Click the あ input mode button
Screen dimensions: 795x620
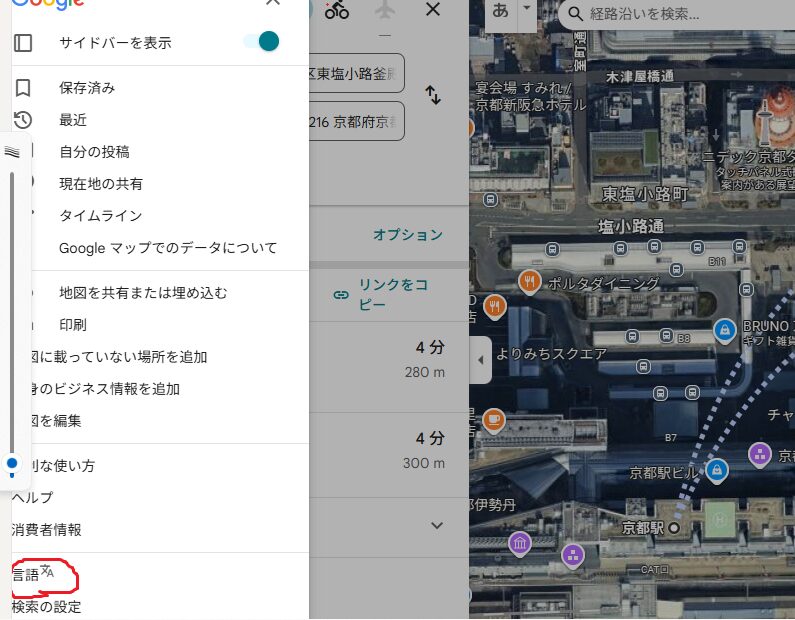click(500, 10)
